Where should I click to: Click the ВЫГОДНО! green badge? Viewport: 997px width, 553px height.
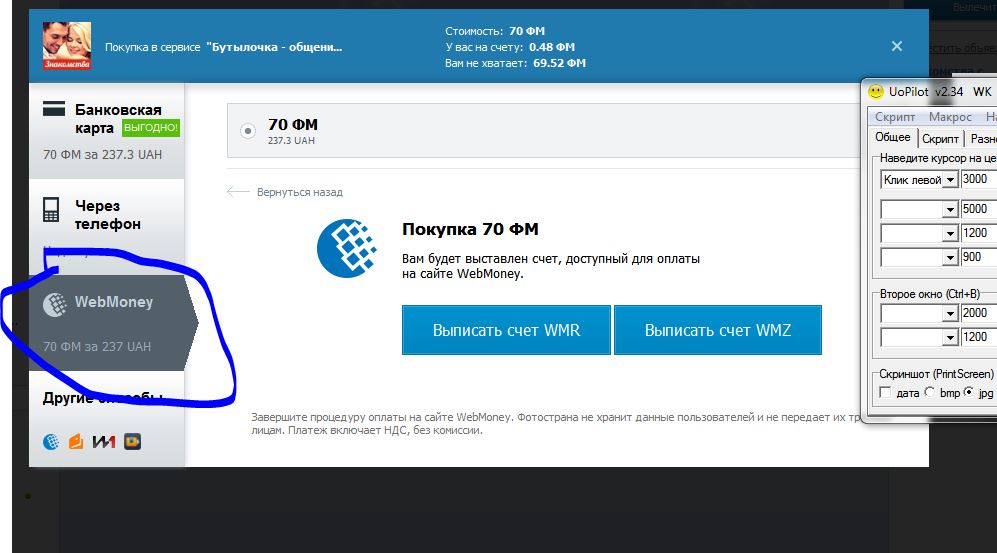(151, 128)
